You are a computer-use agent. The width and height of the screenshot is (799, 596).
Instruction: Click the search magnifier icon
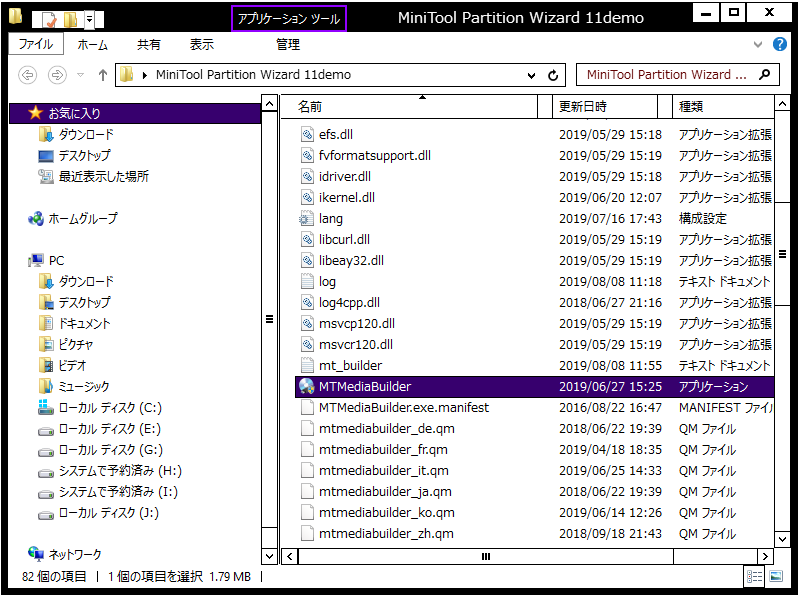coord(764,75)
